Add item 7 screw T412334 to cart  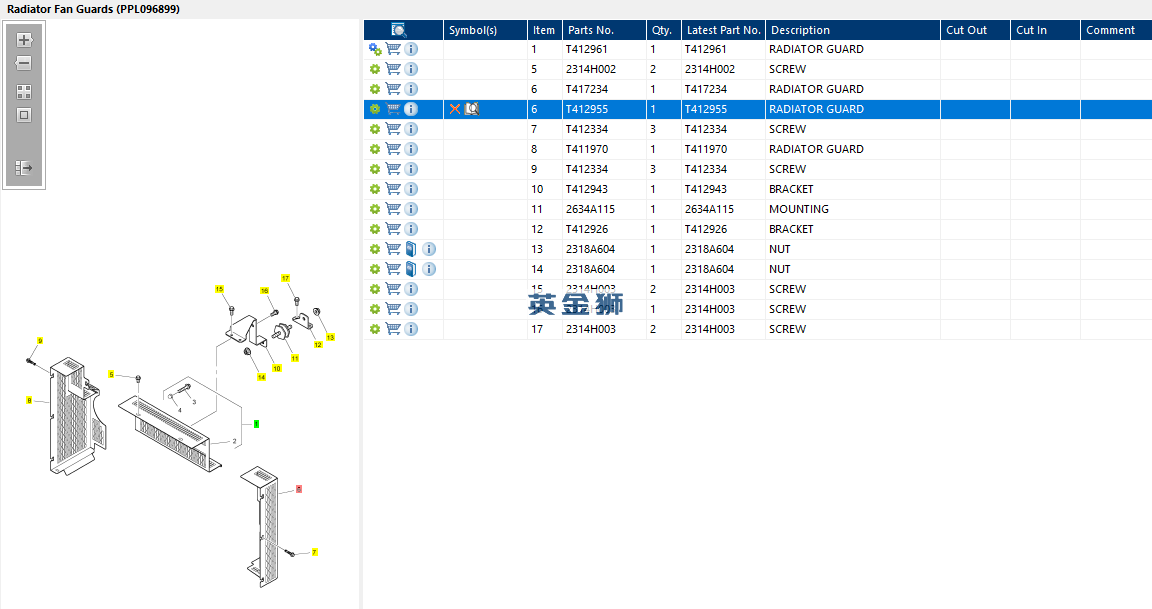click(x=393, y=129)
